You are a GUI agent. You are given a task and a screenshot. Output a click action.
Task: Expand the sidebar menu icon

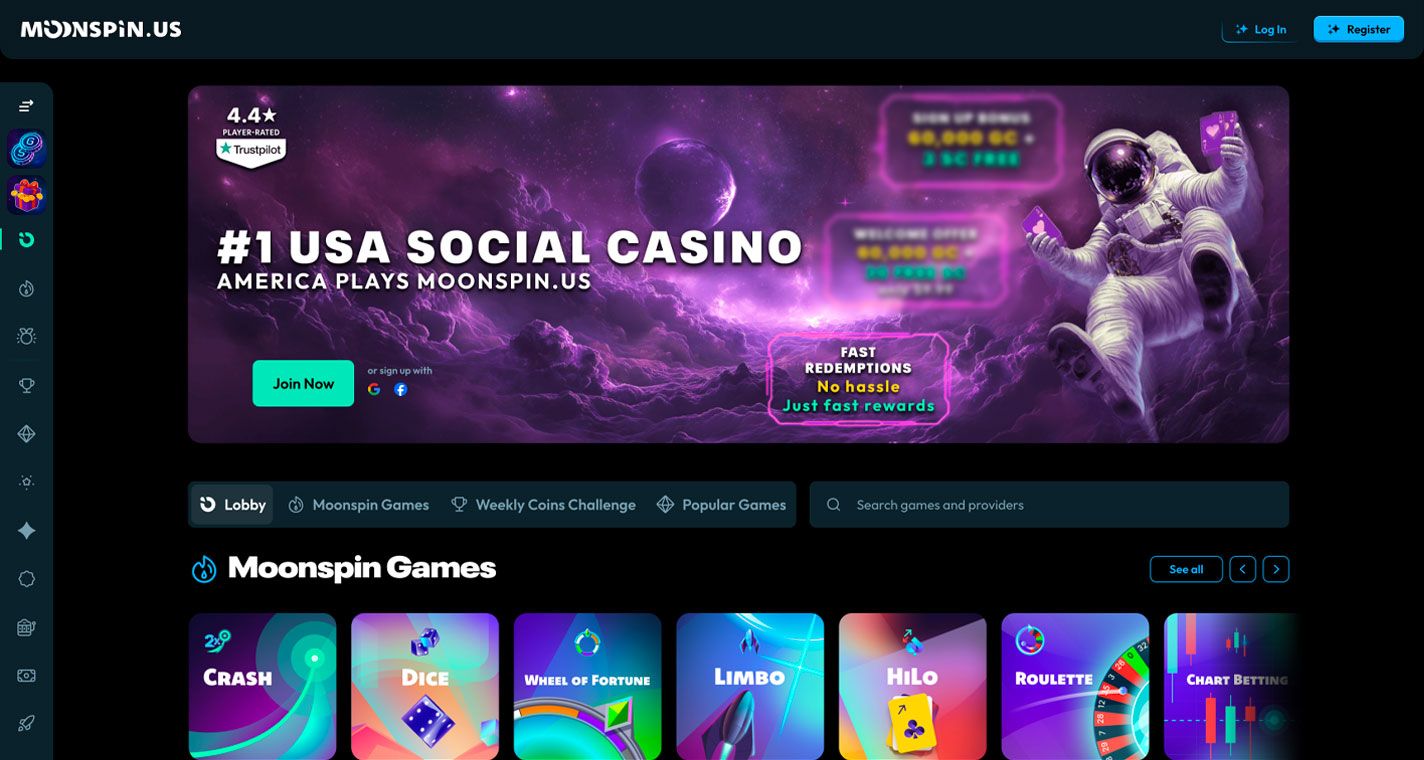click(26, 105)
